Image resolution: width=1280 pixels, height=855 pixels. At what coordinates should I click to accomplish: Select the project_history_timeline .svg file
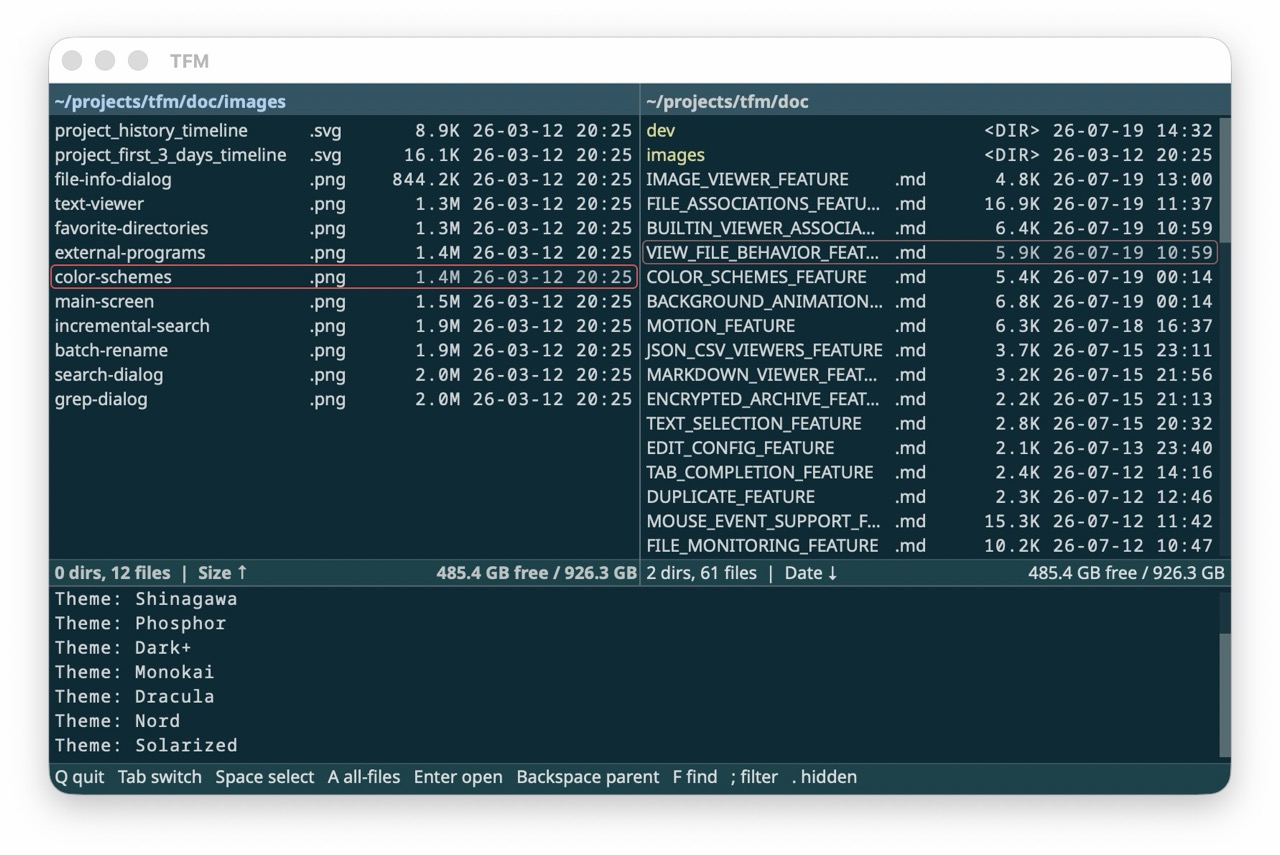pos(344,131)
